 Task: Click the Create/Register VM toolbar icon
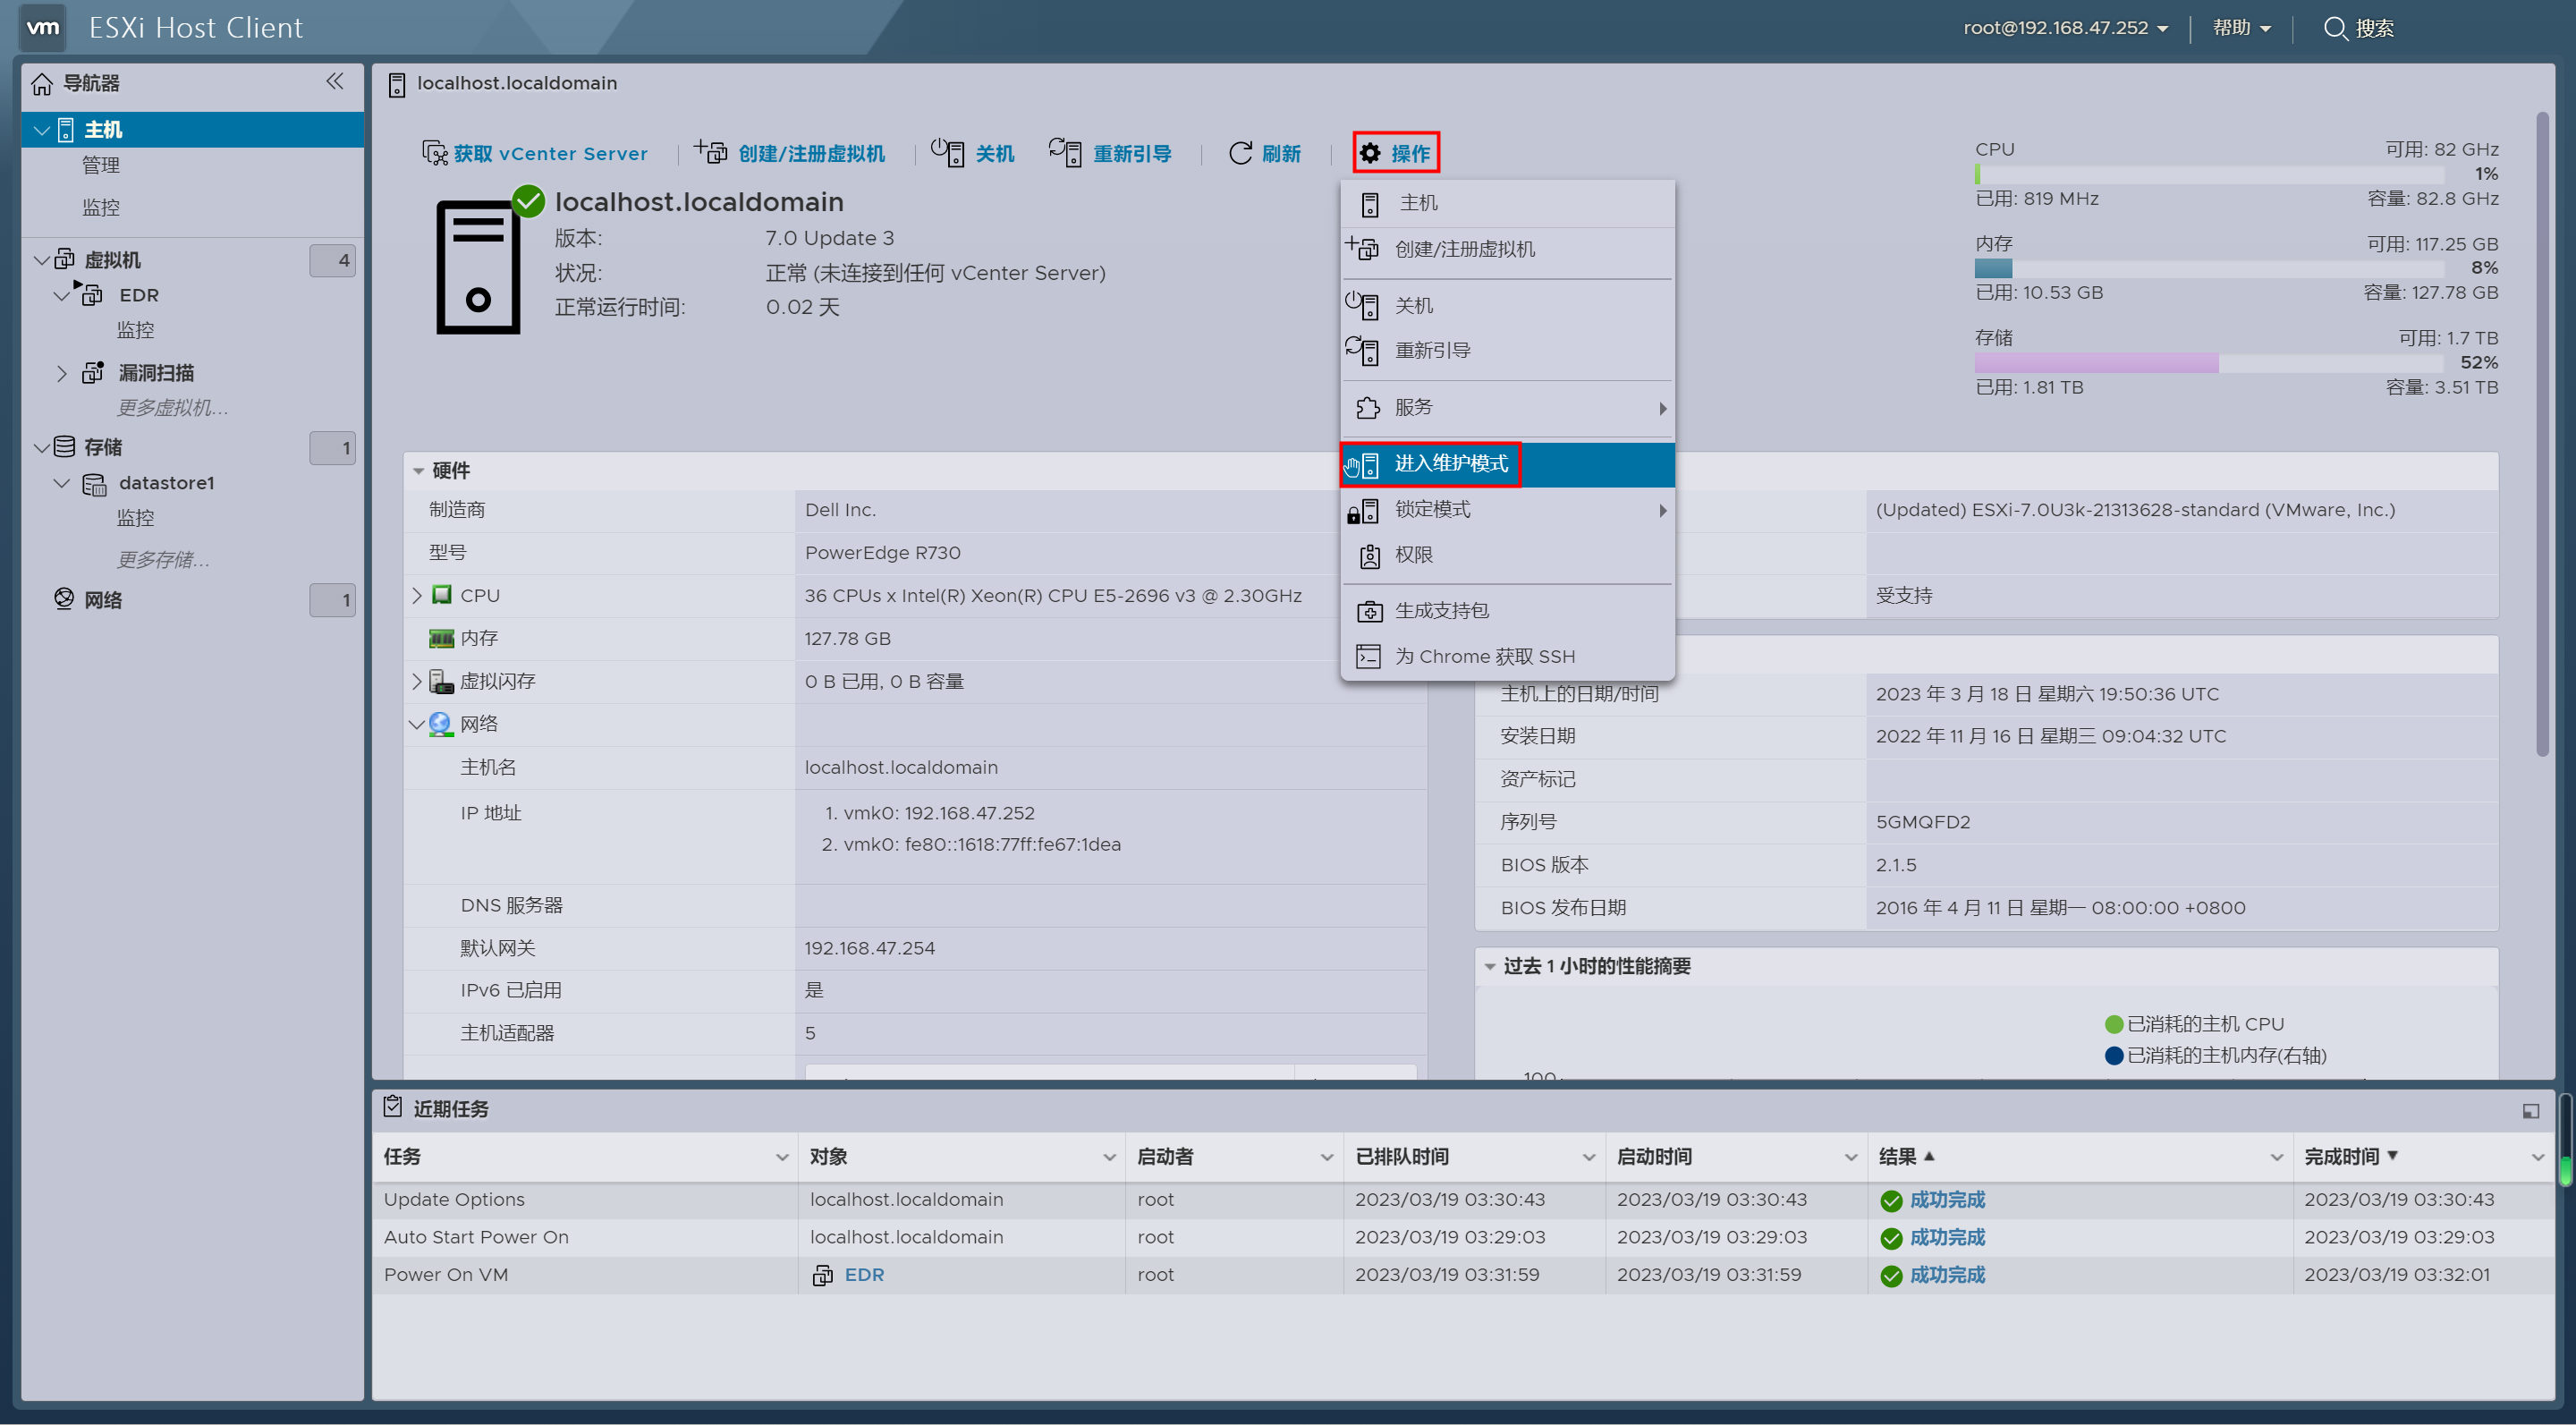[x=711, y=152]
